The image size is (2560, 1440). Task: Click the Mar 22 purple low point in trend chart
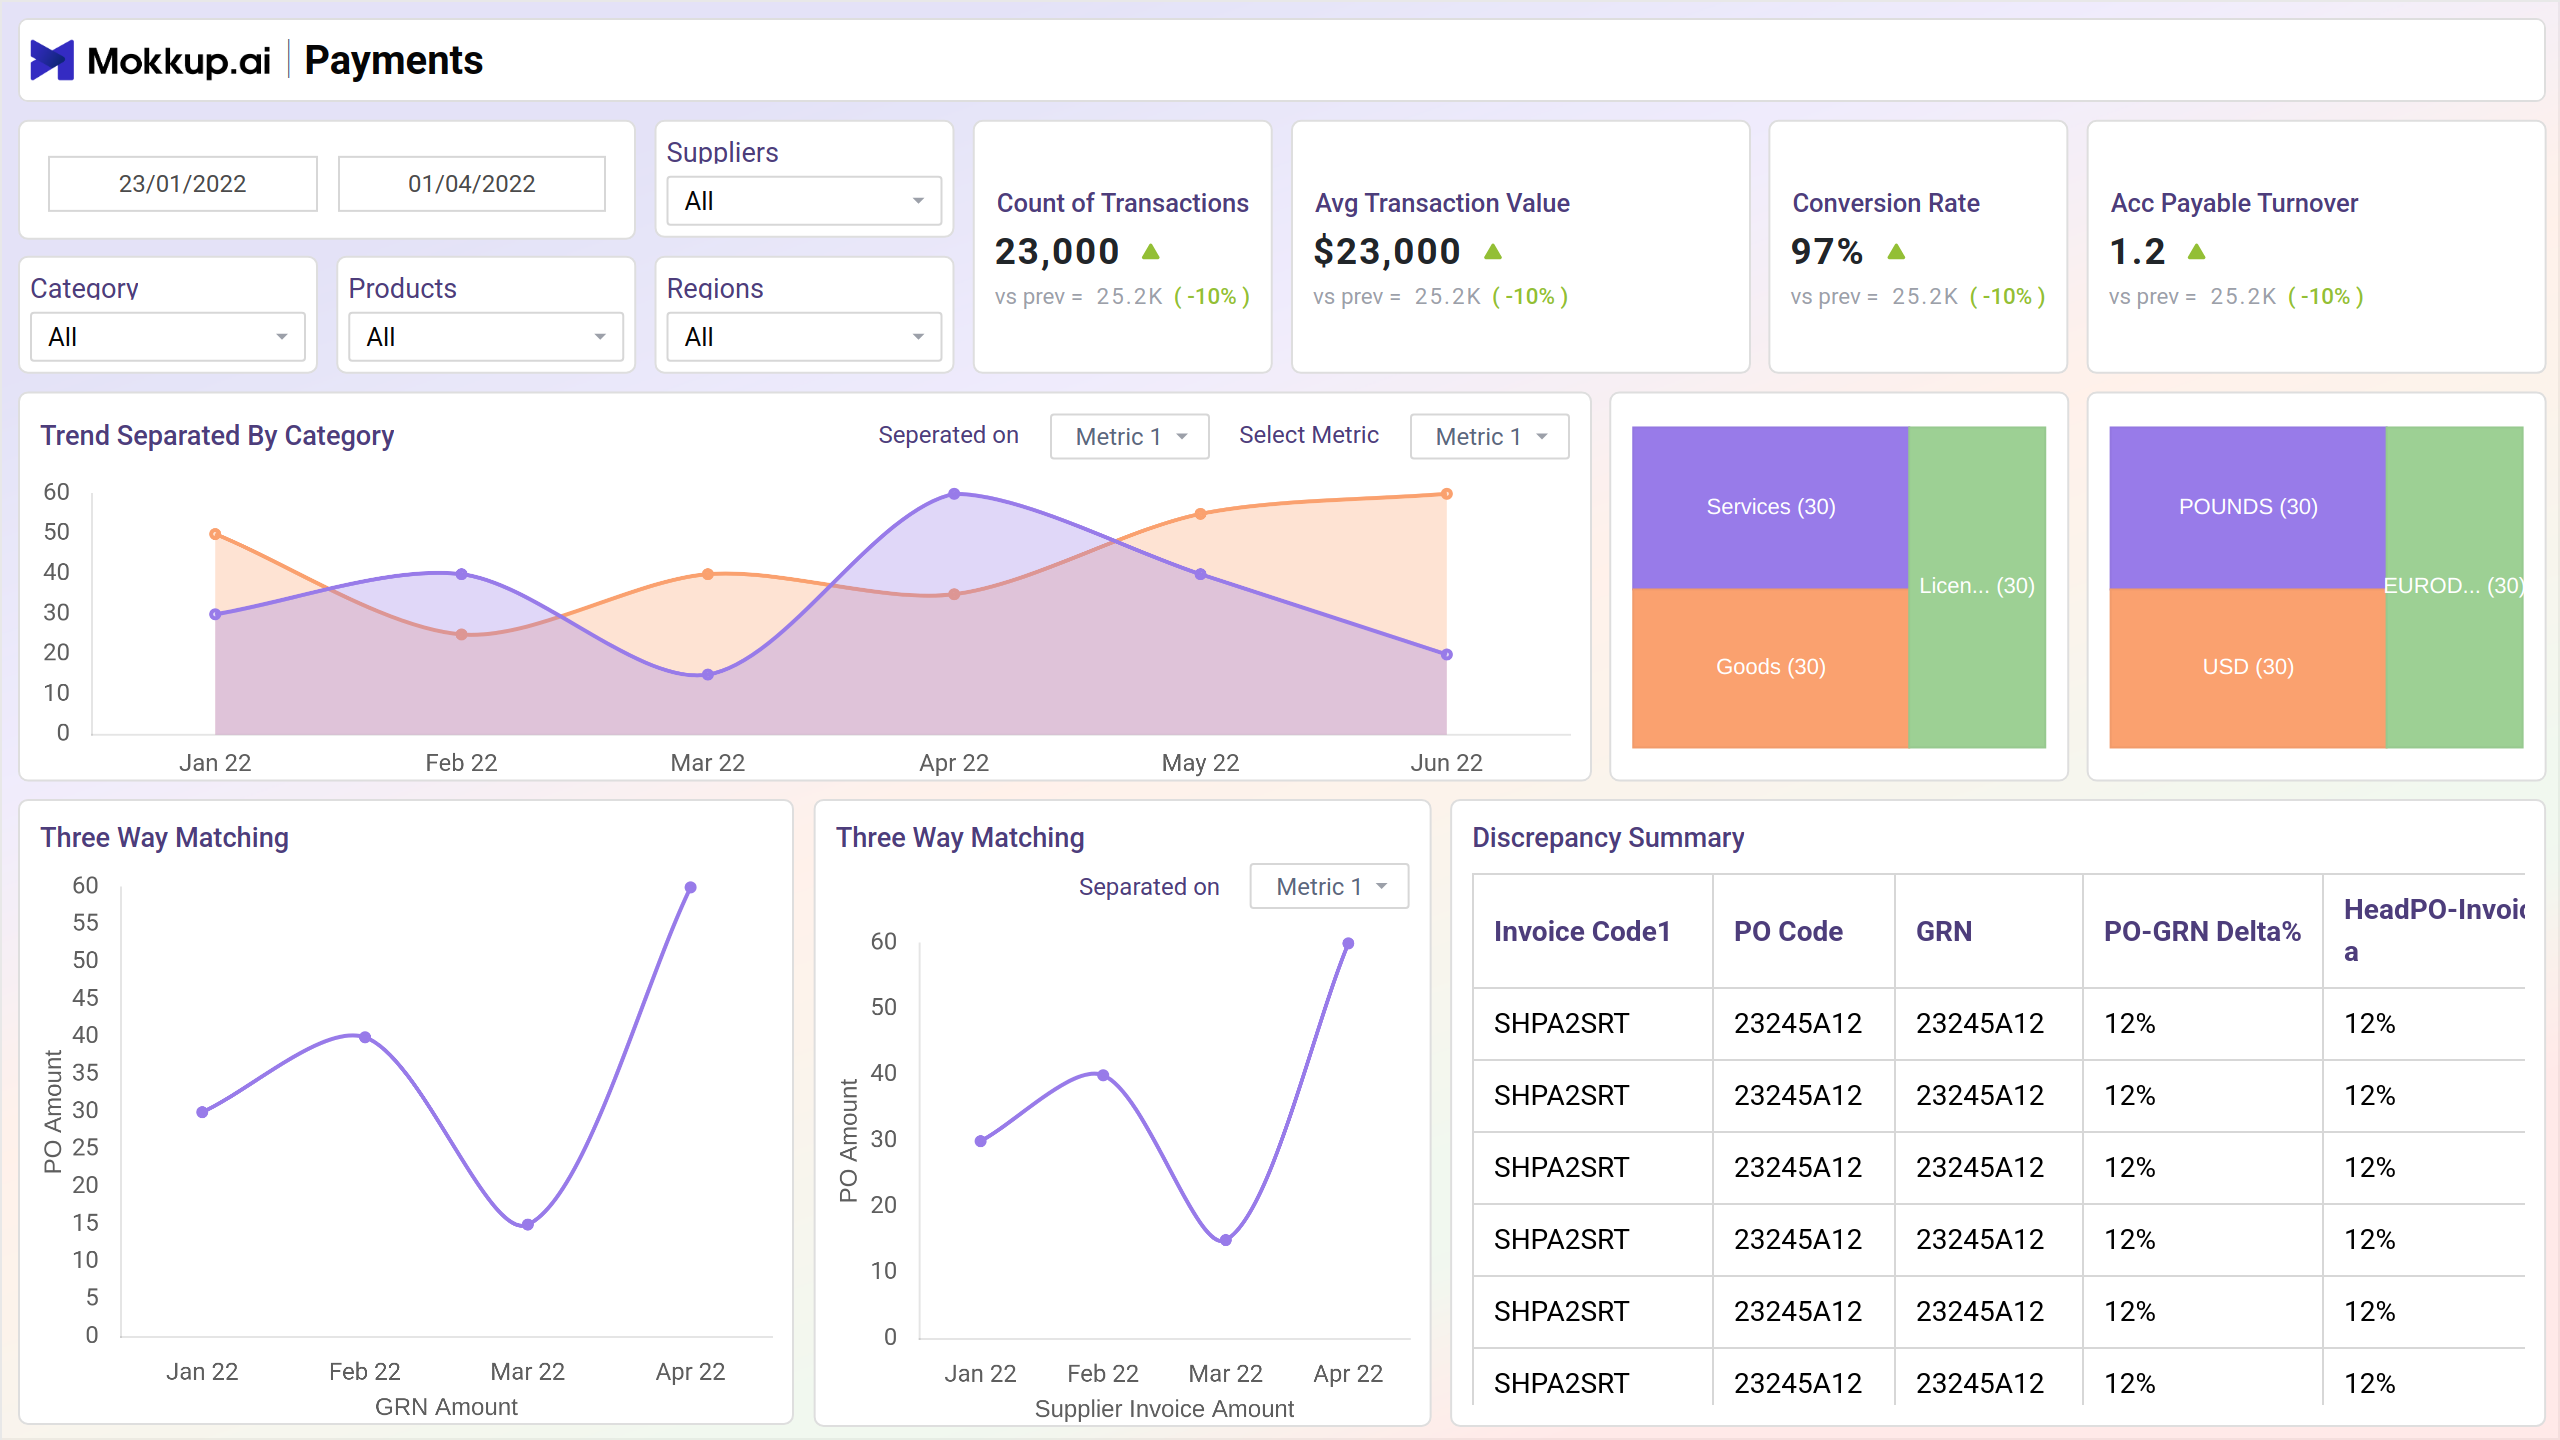click(708, 675)
